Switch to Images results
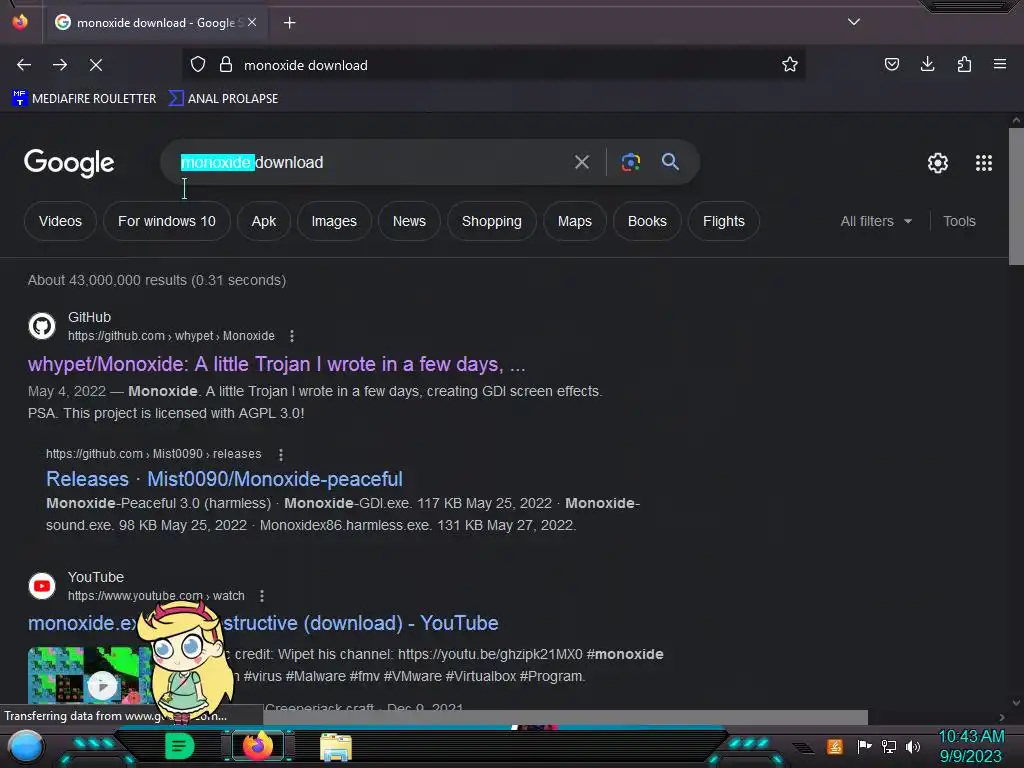1024x768 pixels. click(x=334, y=221)
